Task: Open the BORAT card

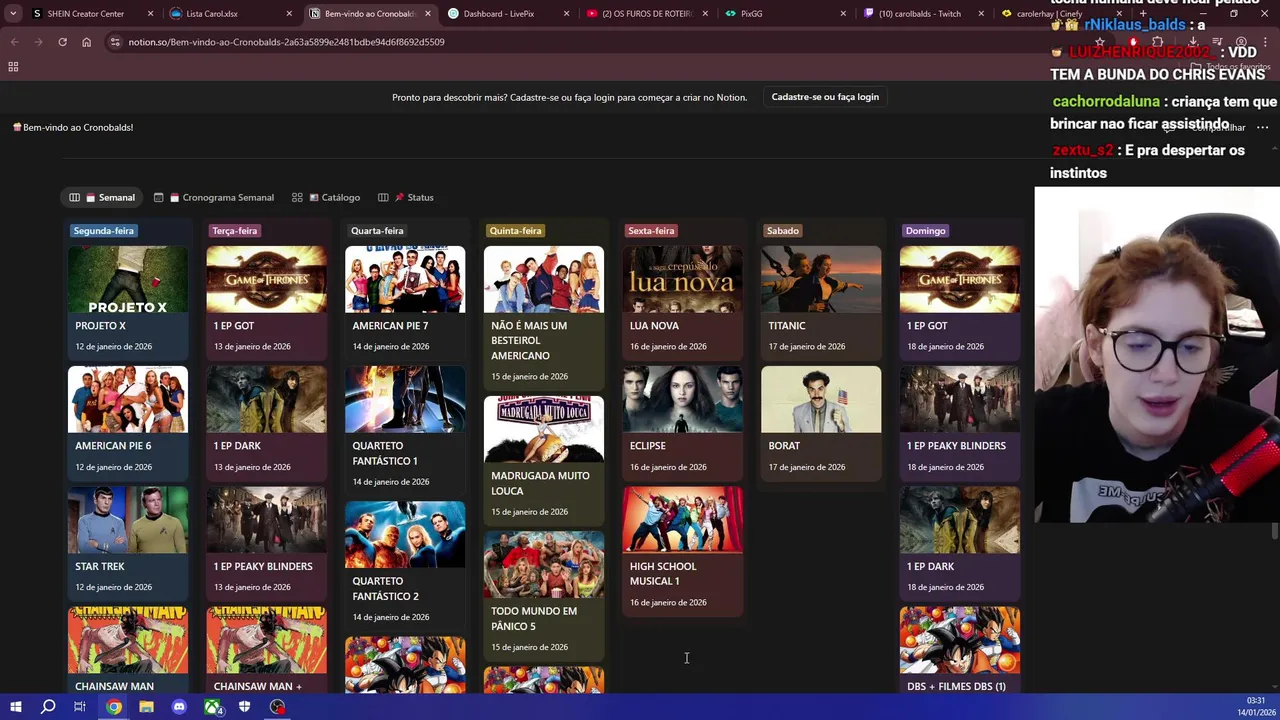Action: click(x=821, y=423)
